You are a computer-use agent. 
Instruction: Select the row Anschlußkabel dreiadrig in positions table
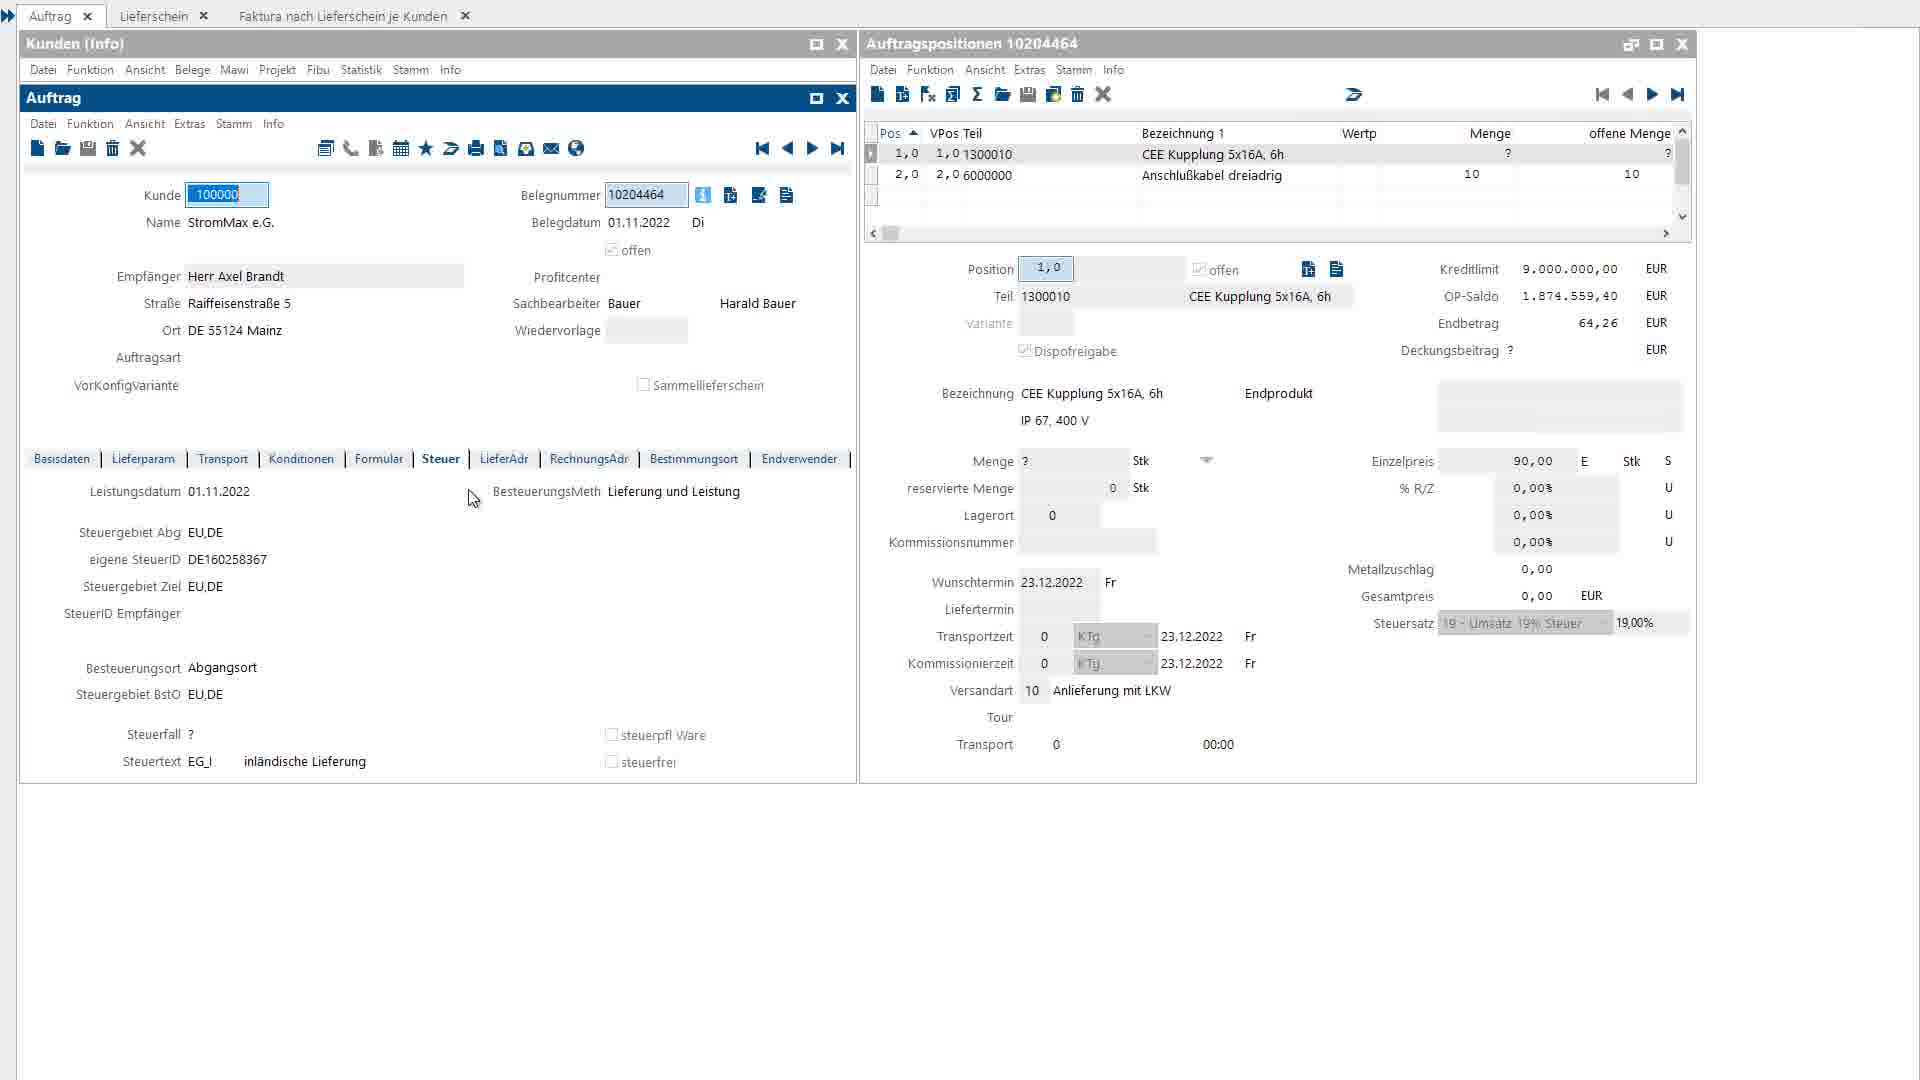click(x=1270, y=175)
